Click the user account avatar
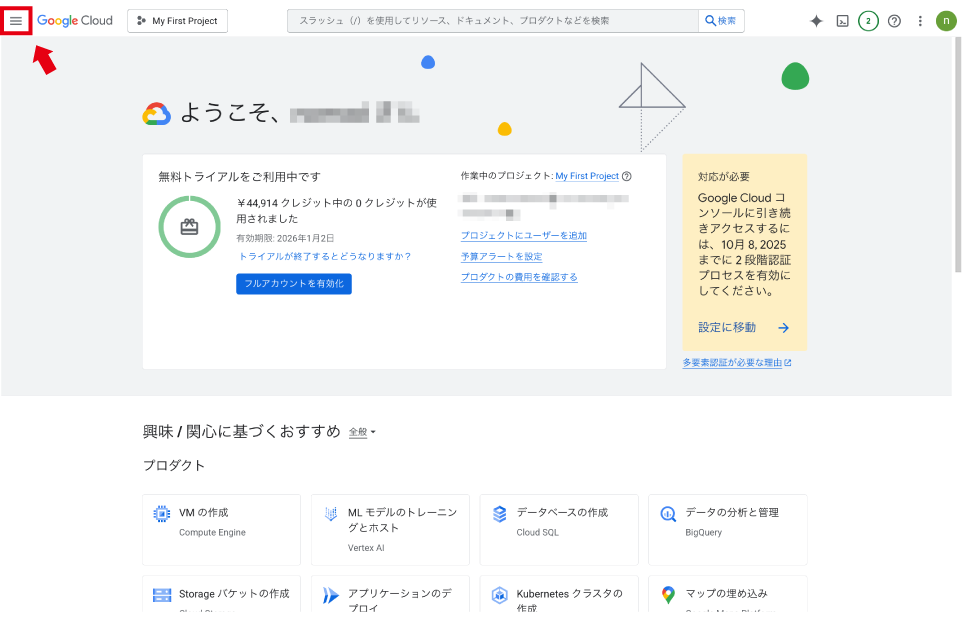This screenshot has width=964, height=617. 946,21
